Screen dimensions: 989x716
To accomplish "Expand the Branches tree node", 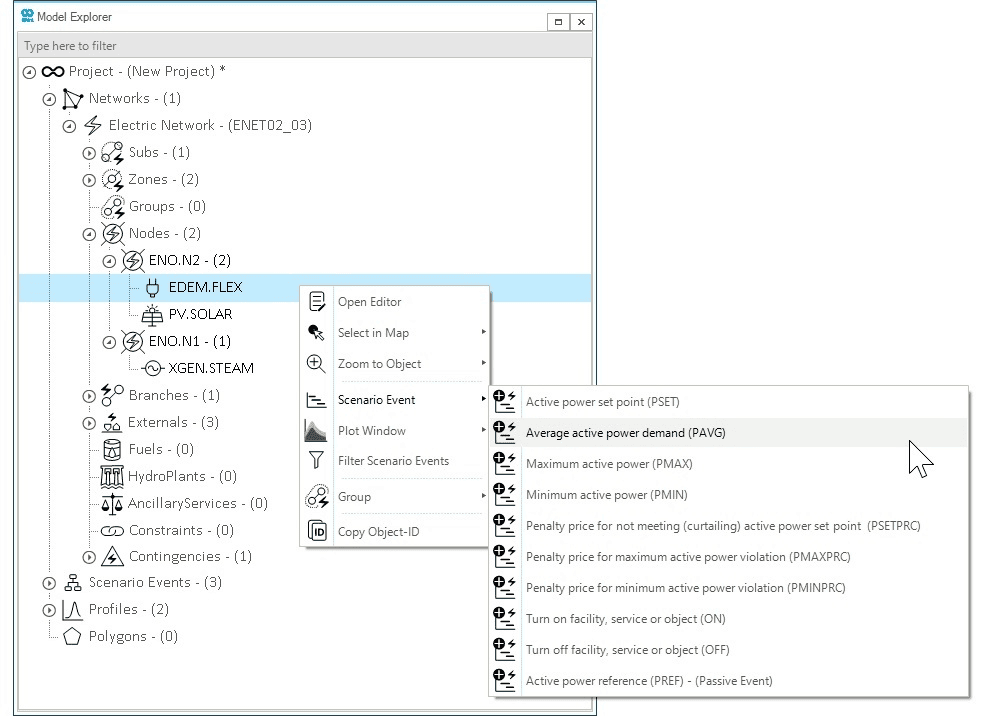I will [x=89, y=396].
